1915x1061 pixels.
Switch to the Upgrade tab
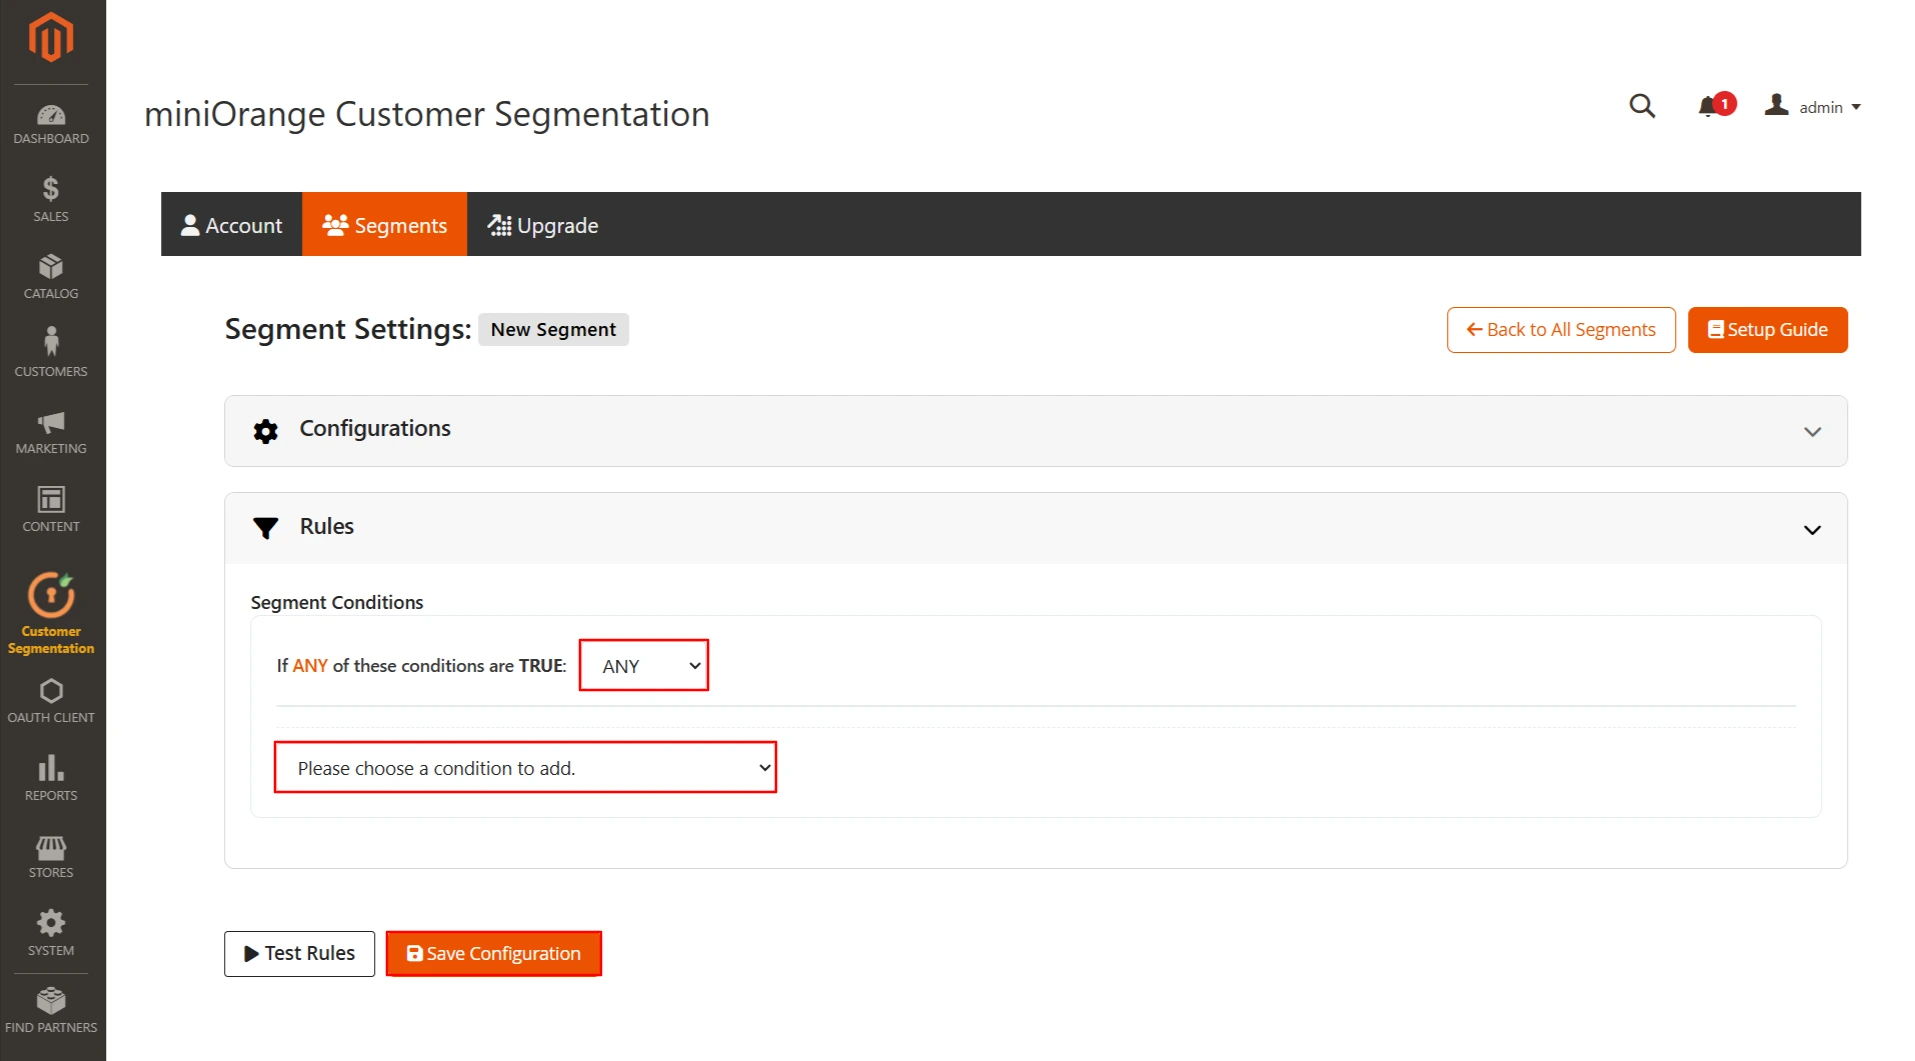pyautogui.click(x=543, y=224)
